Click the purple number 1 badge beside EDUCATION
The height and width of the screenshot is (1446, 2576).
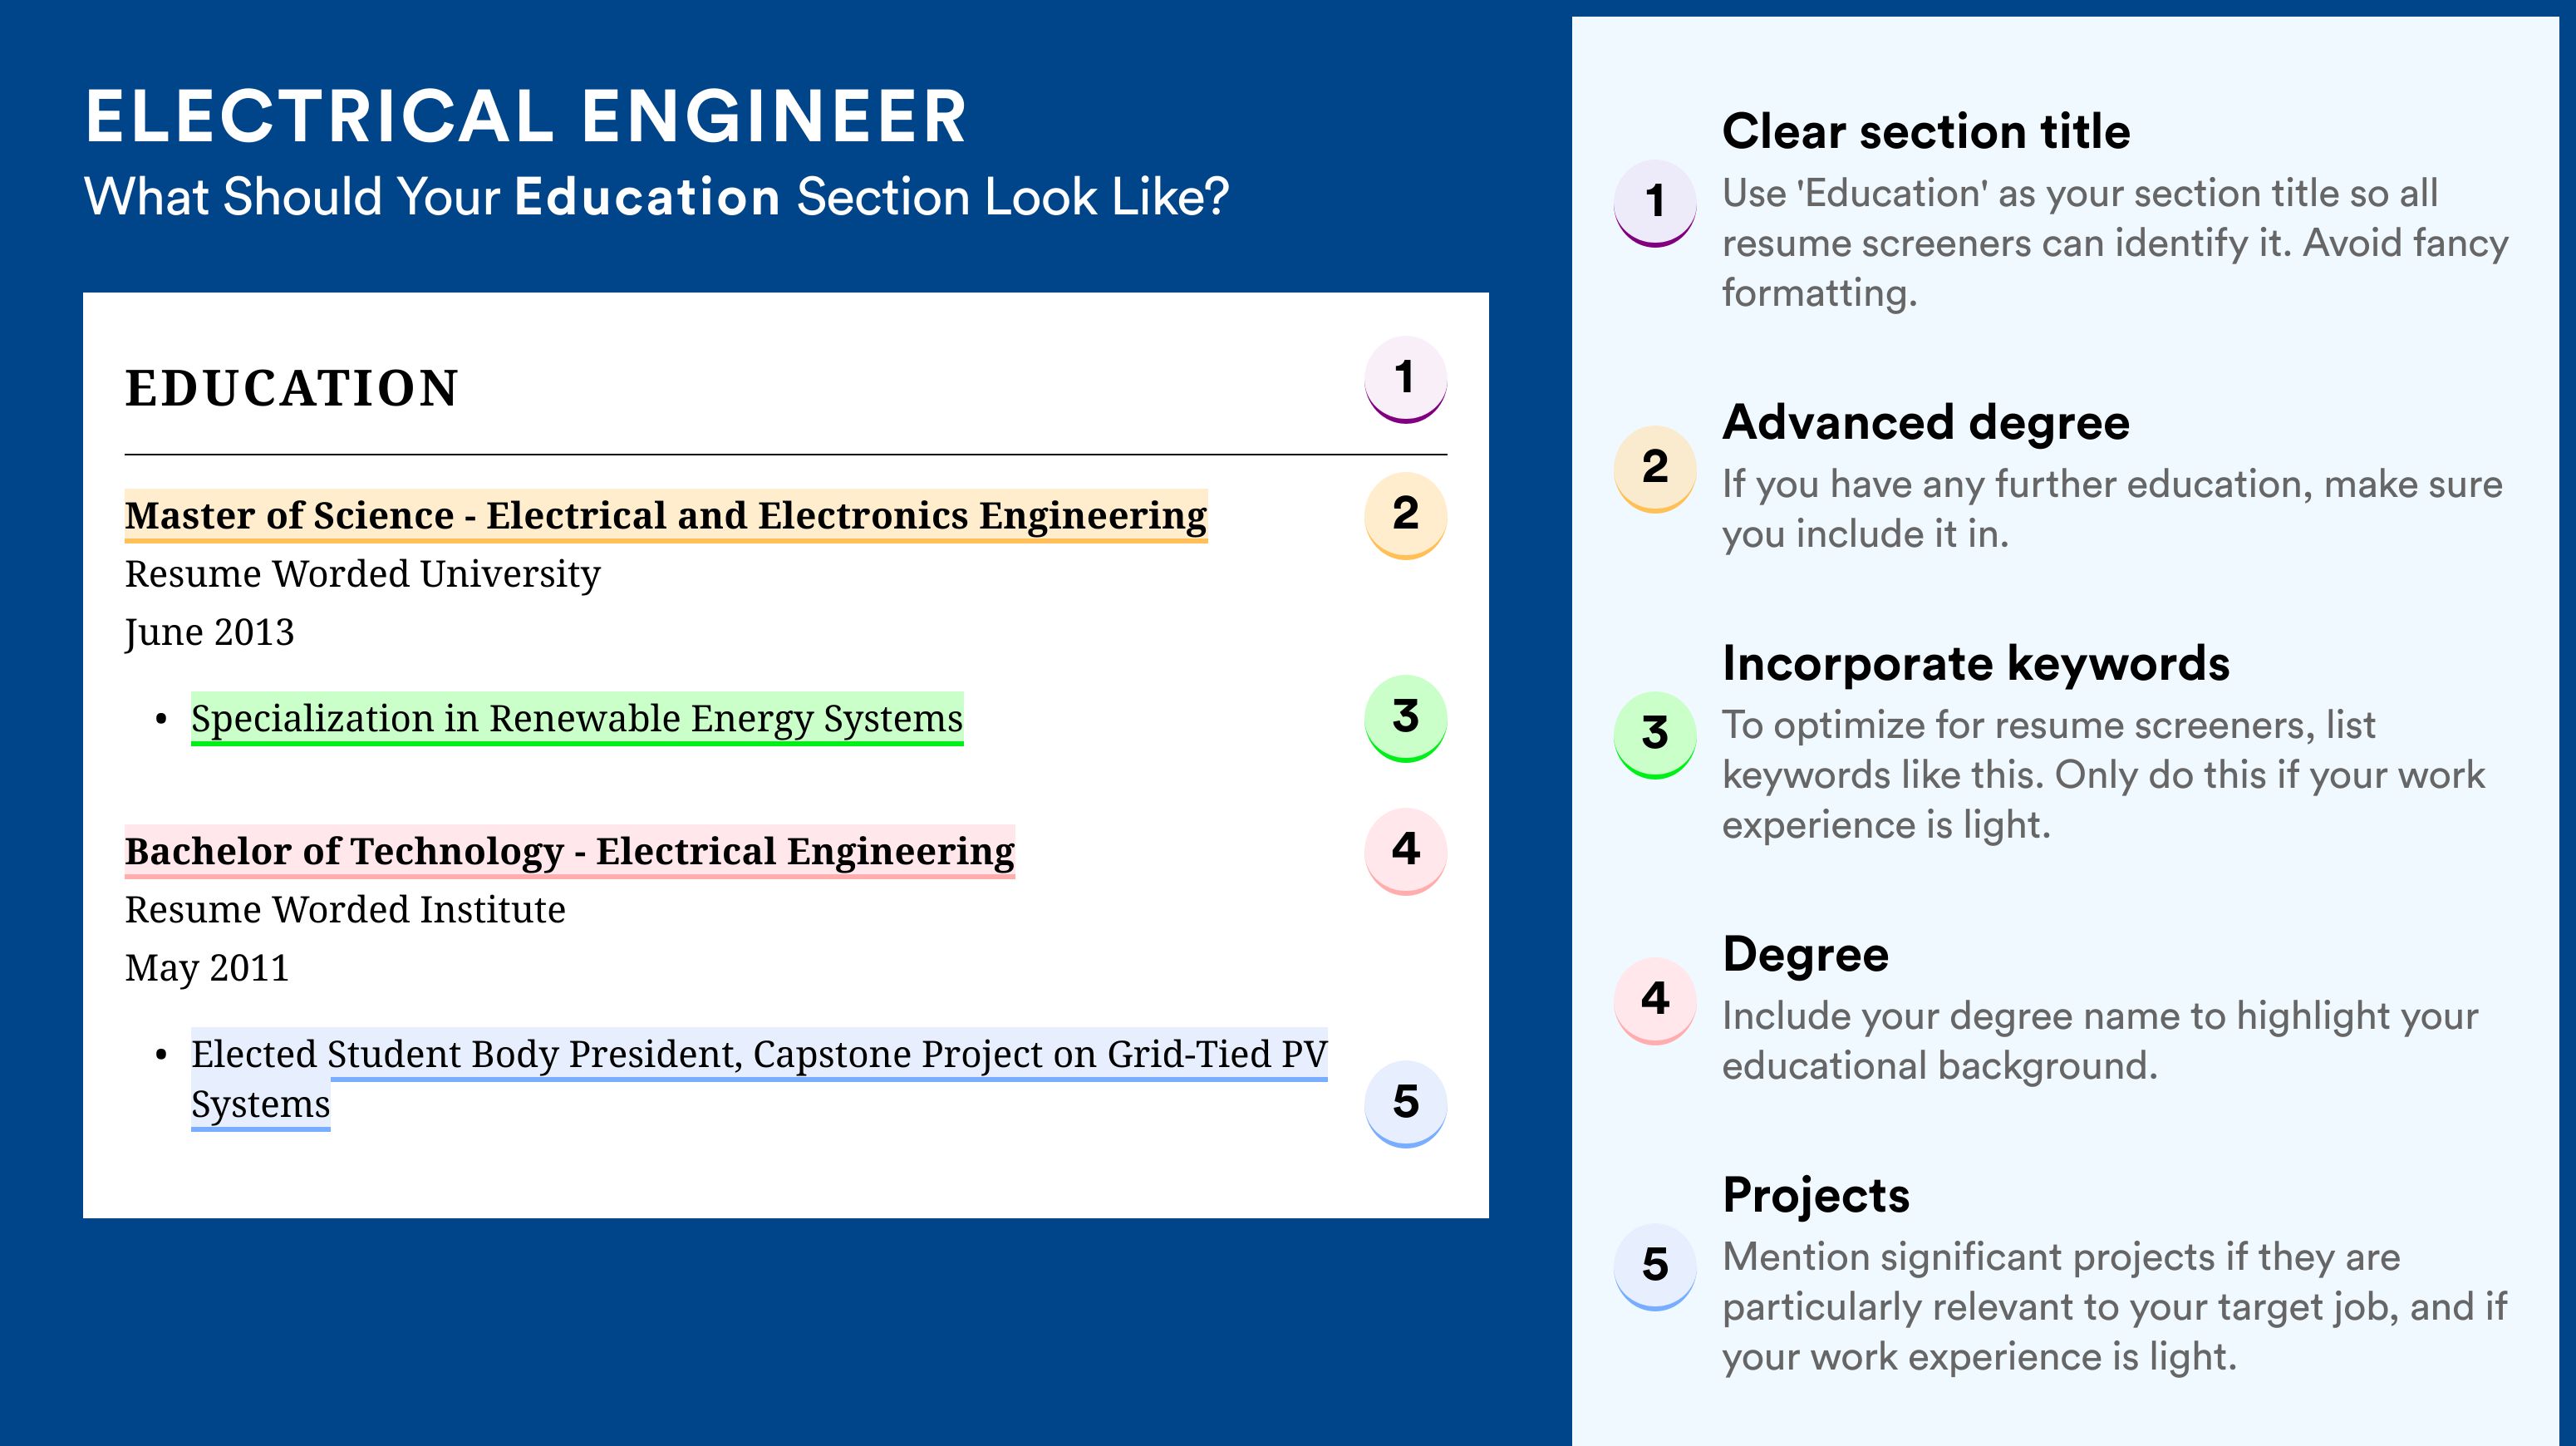(x=1405, y=379)
